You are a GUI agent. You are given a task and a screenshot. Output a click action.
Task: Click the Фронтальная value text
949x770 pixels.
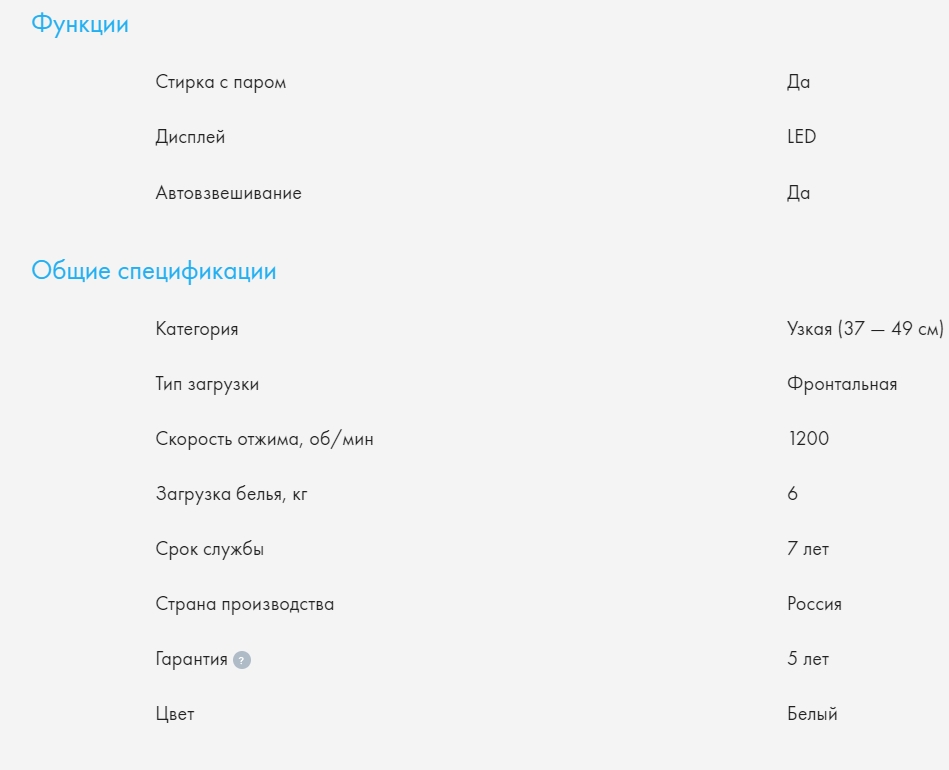coord(842,384)
